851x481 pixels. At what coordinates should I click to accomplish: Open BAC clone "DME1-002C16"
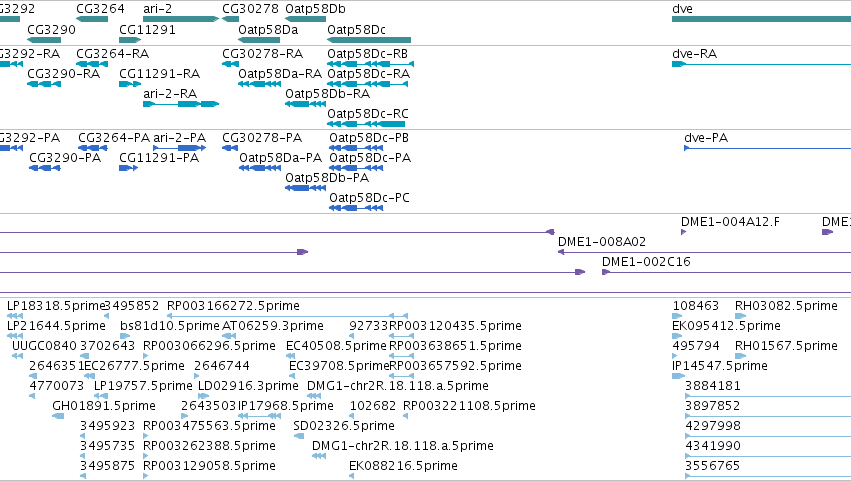646,262
